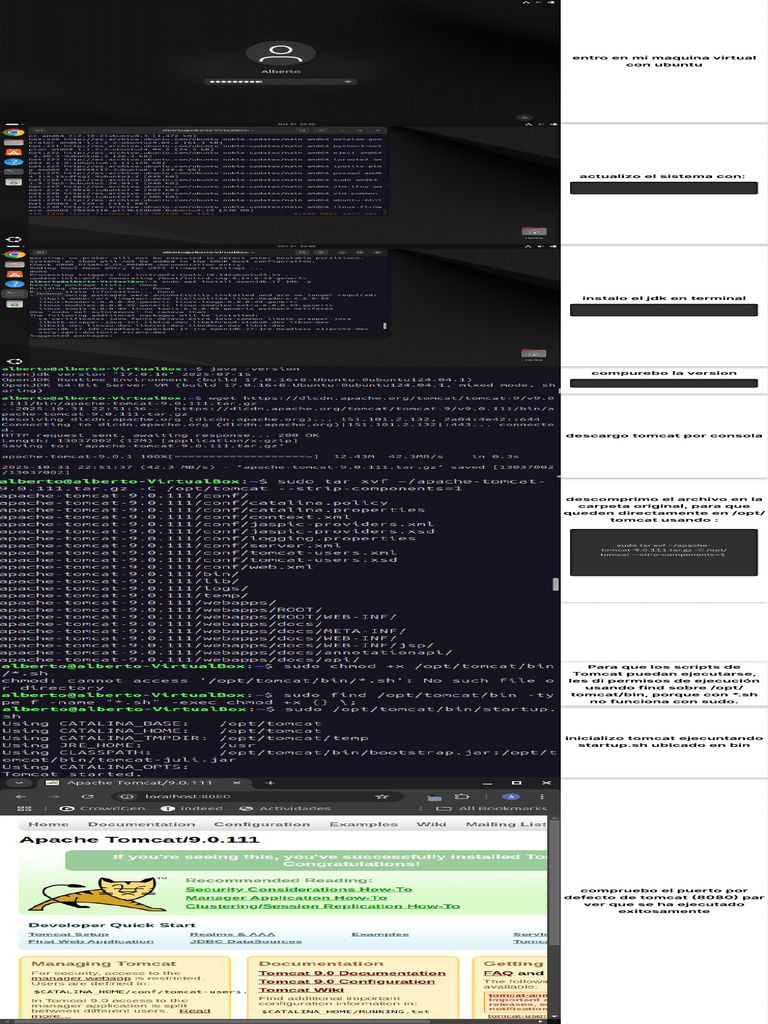Click the Alberto login password field
The height and width of the screenshot is (1024, 768).
tap(281, 82)
